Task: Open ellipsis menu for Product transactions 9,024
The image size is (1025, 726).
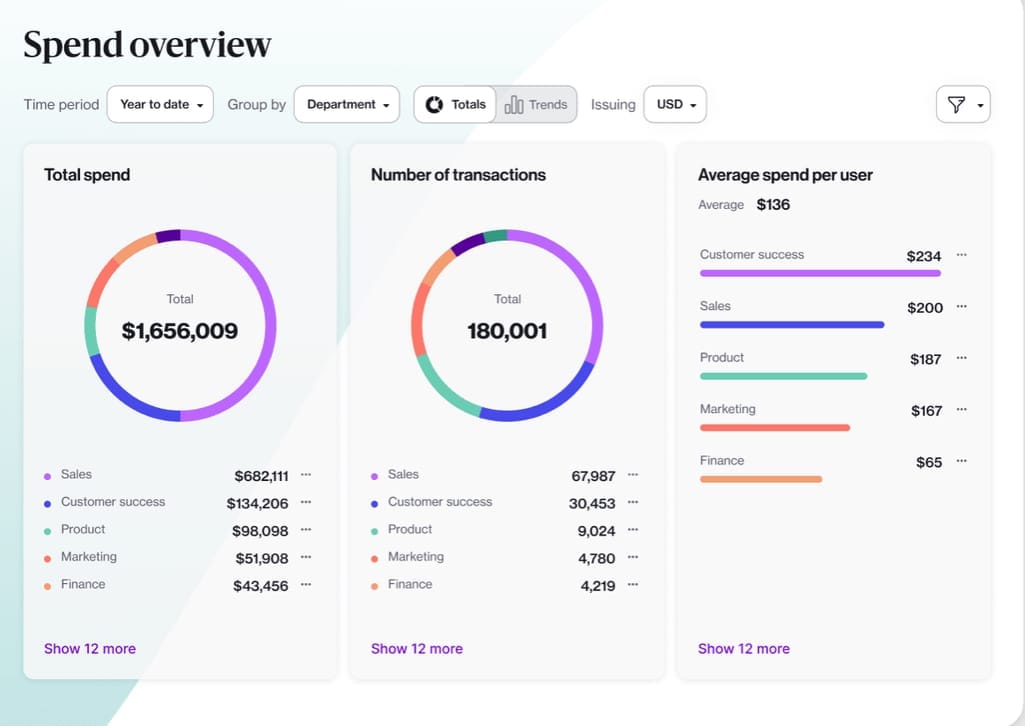Action: pos(633,530)
